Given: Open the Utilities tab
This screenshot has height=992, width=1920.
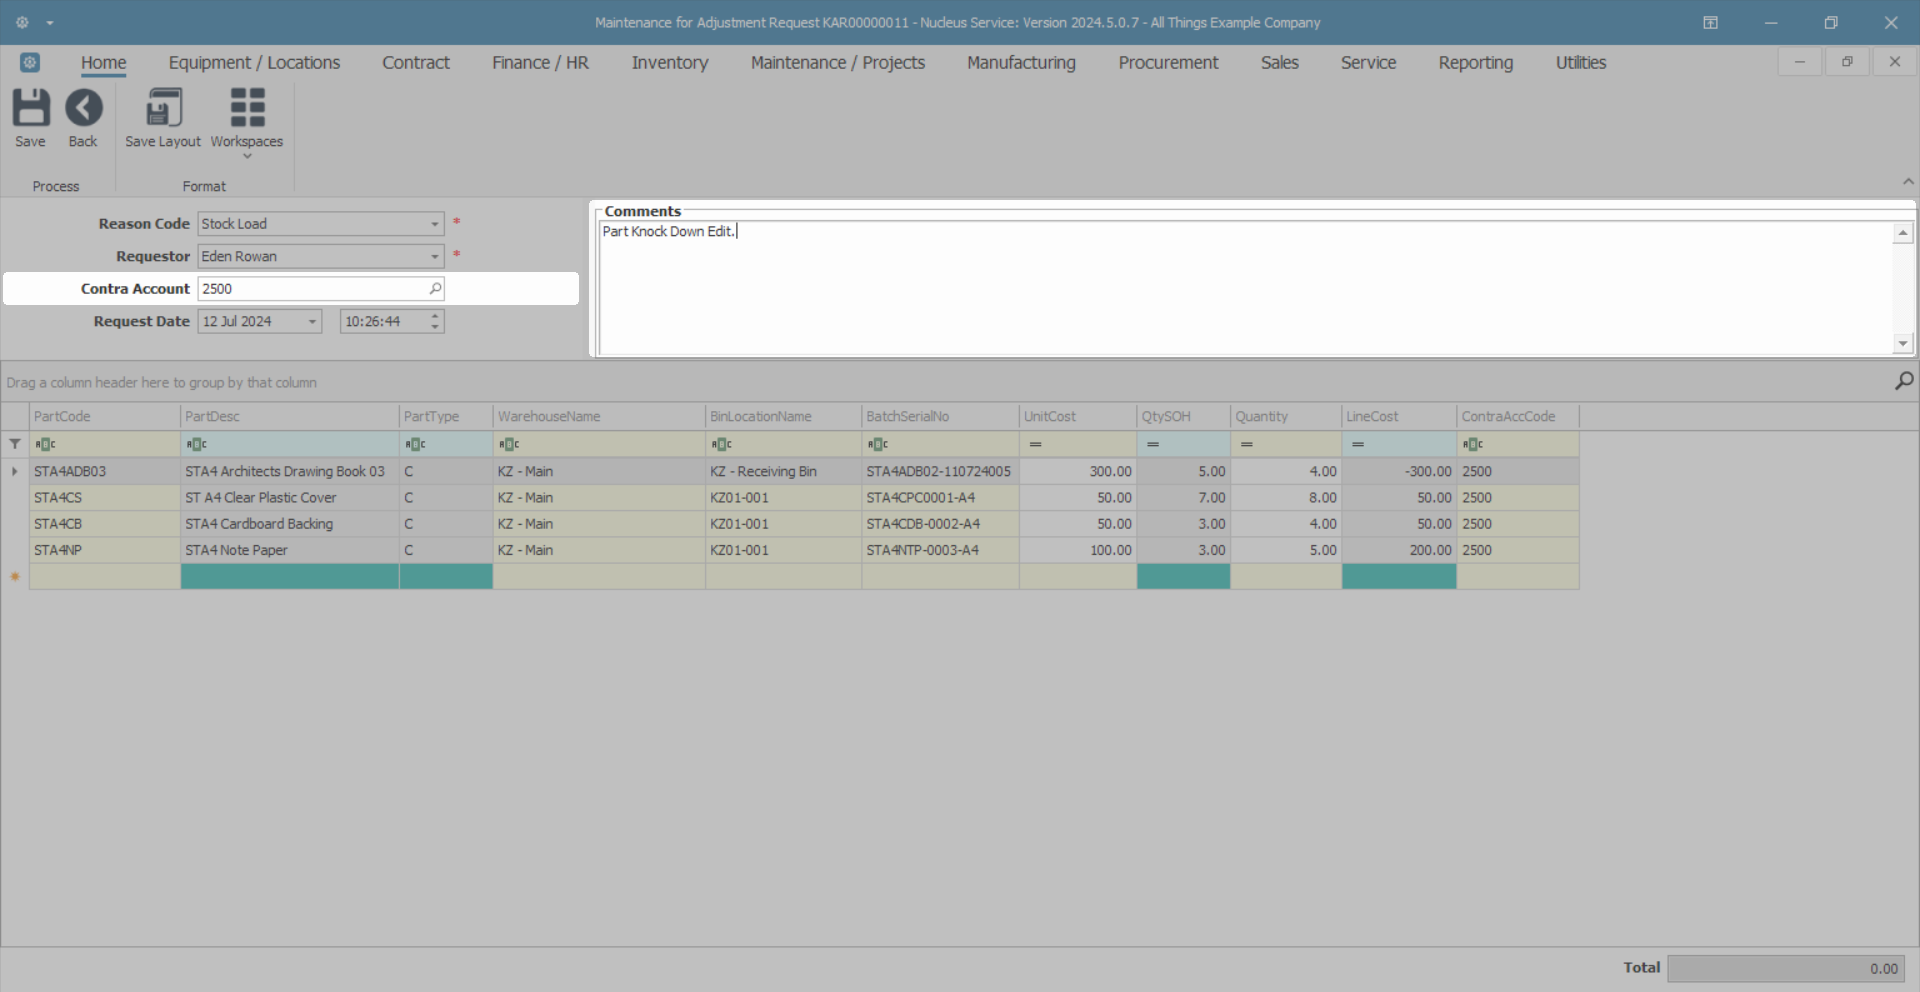Looking at the screenshot, I should coord(1581,63).
